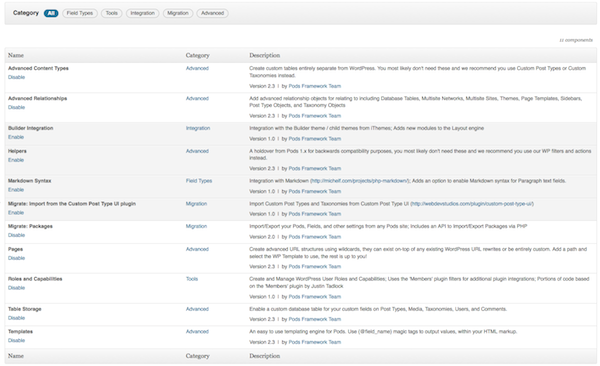Image resolution: width=600 pixels, height=366 pixels.
Task: Select the 'Advanced Content Types' name text
Action: 38,69
